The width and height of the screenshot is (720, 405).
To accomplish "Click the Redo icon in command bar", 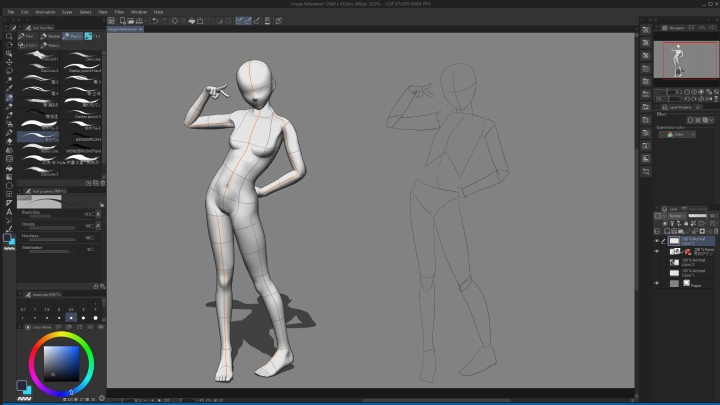I will coord(163,21).
